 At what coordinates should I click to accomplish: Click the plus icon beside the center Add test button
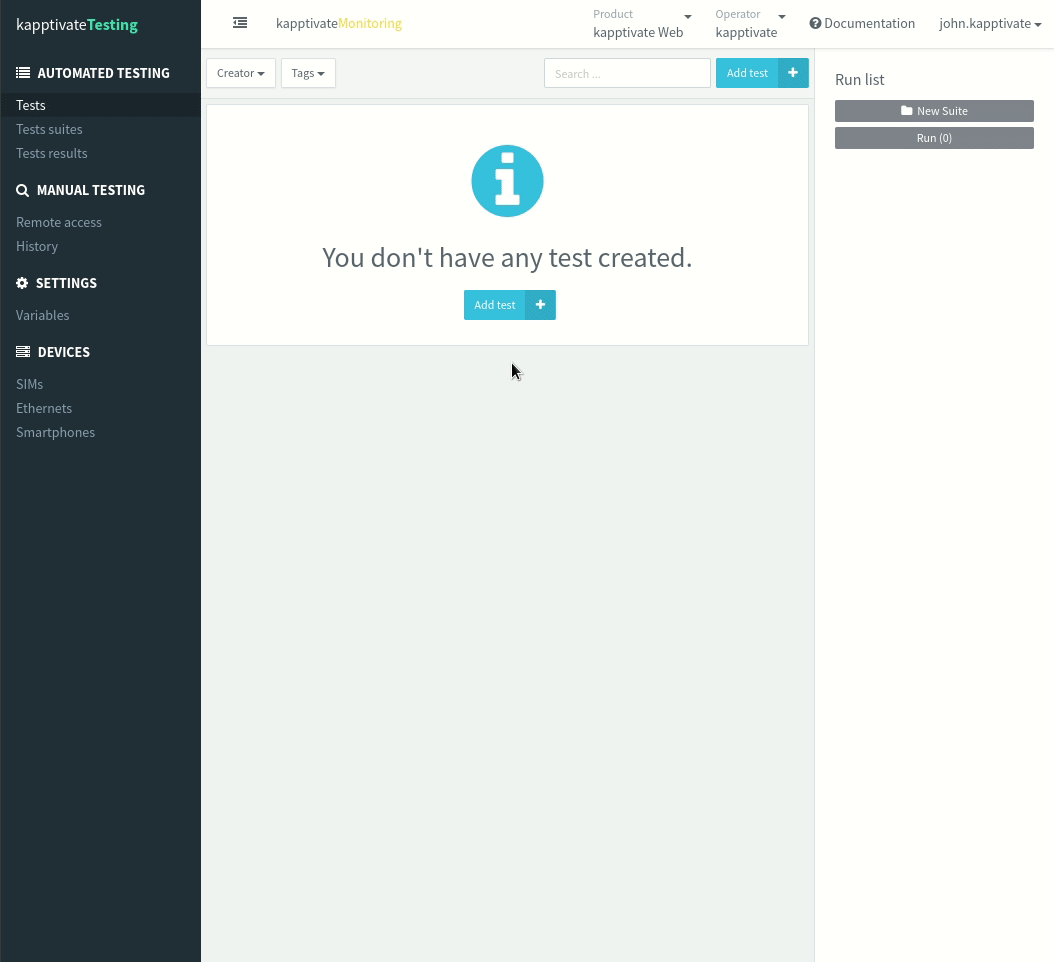(540, 305)
